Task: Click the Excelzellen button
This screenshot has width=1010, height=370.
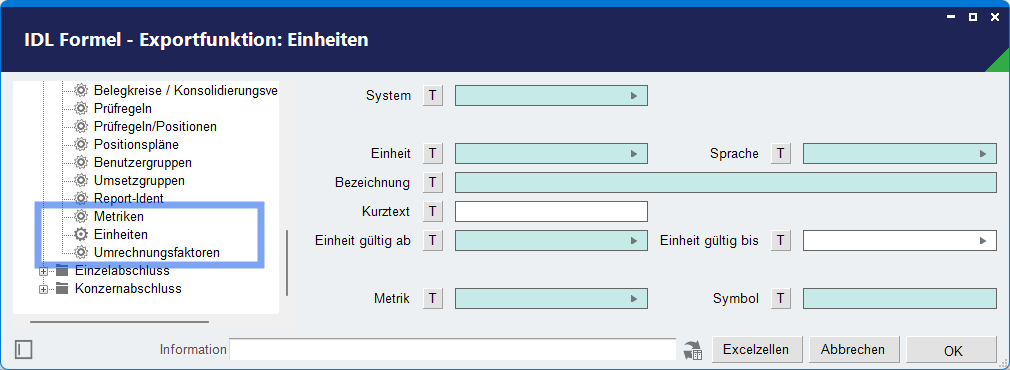Action: [x=756, y=350]
